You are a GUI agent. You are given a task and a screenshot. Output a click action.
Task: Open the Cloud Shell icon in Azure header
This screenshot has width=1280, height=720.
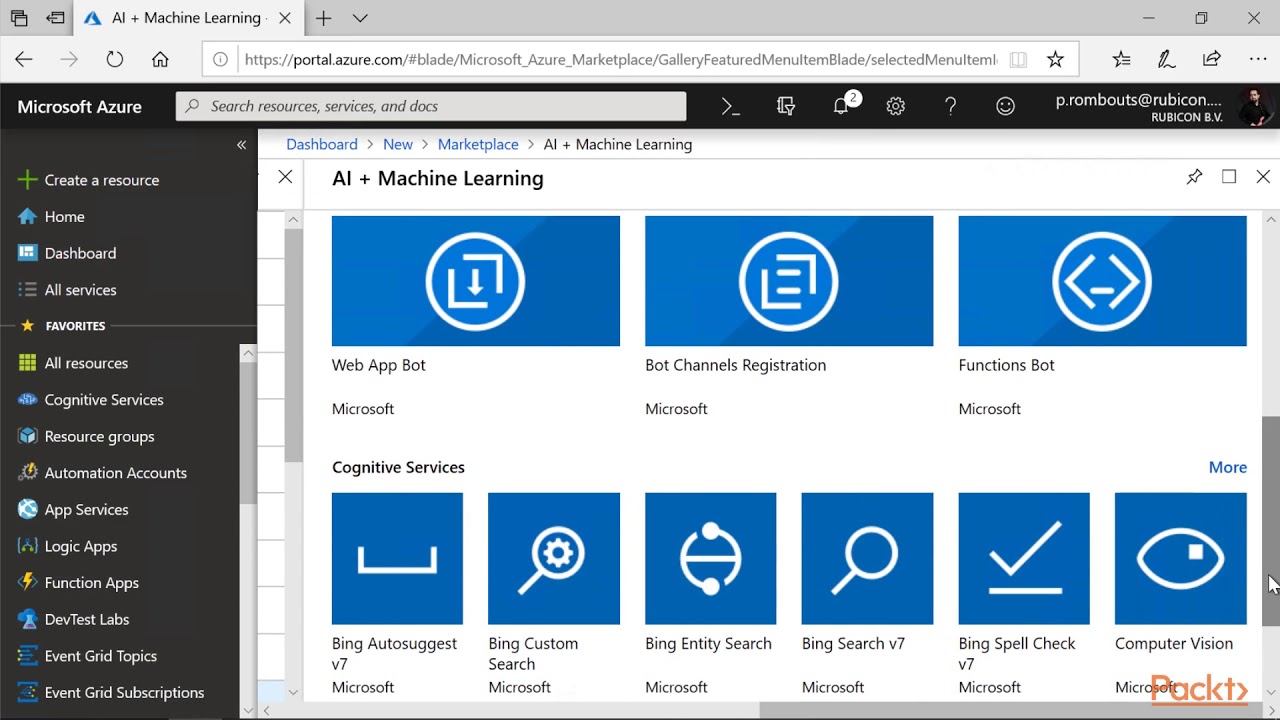(x=731, y=106)
